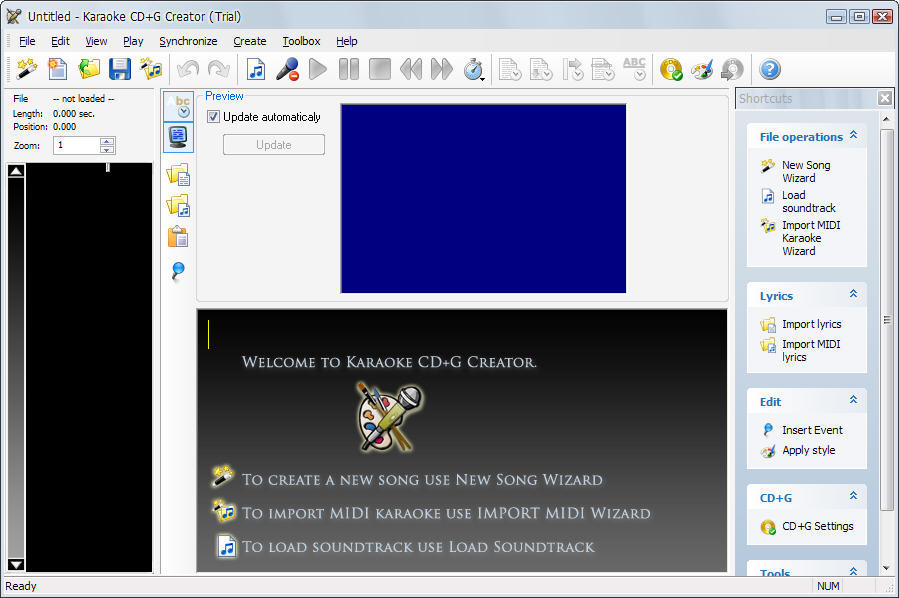Collapse the Edit section in Shortcuts
Image resolution: width=899 pixels, height=598 pixels.
coord(853,399)
